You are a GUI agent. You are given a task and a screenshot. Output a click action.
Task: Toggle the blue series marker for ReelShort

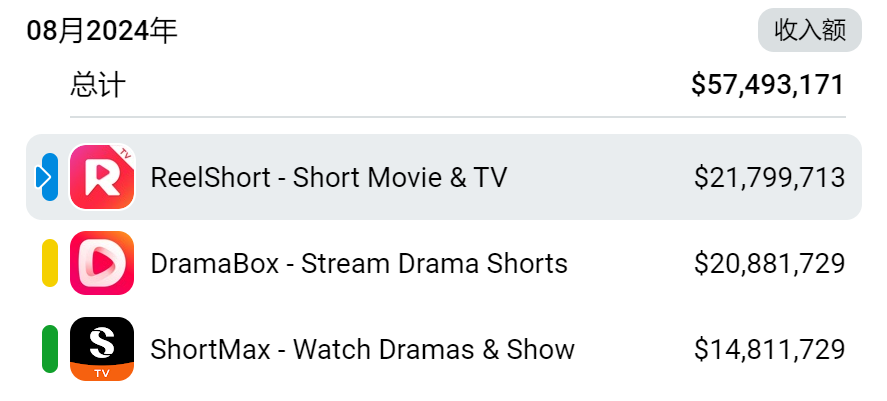click(48, 177)
